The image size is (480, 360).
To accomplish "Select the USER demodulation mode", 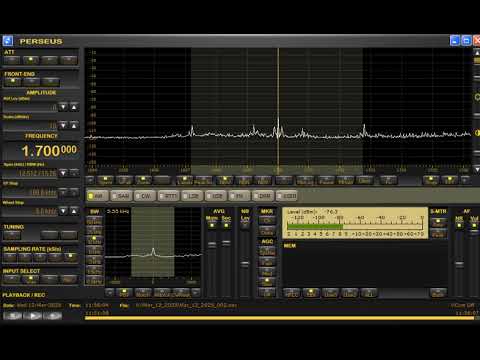I will [x=287, y=196].
